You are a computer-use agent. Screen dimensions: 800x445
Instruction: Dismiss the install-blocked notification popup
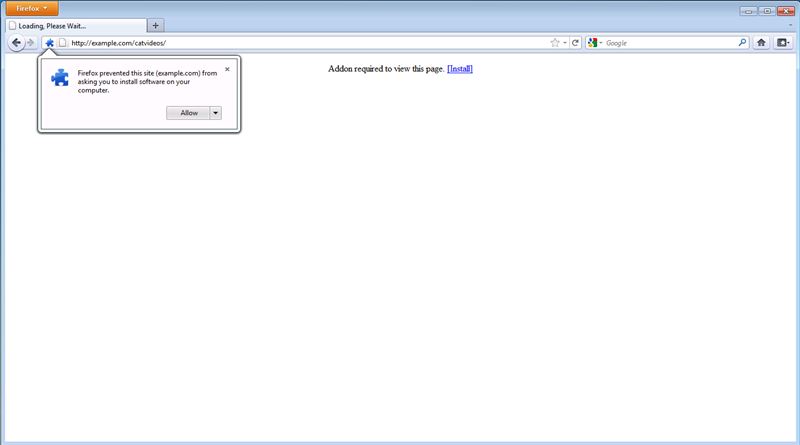pyautogui.click(x=227, y=69)
